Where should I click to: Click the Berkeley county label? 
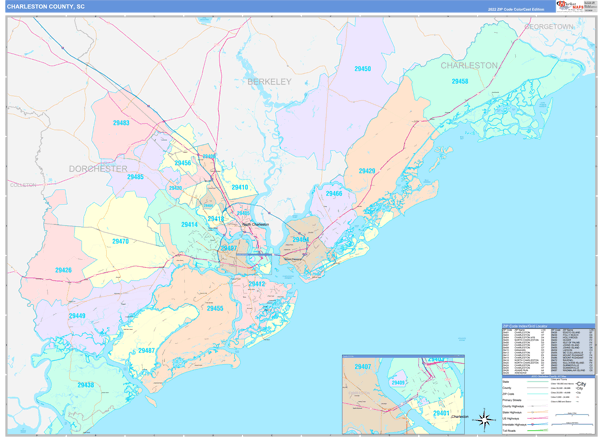pos(269,80)
